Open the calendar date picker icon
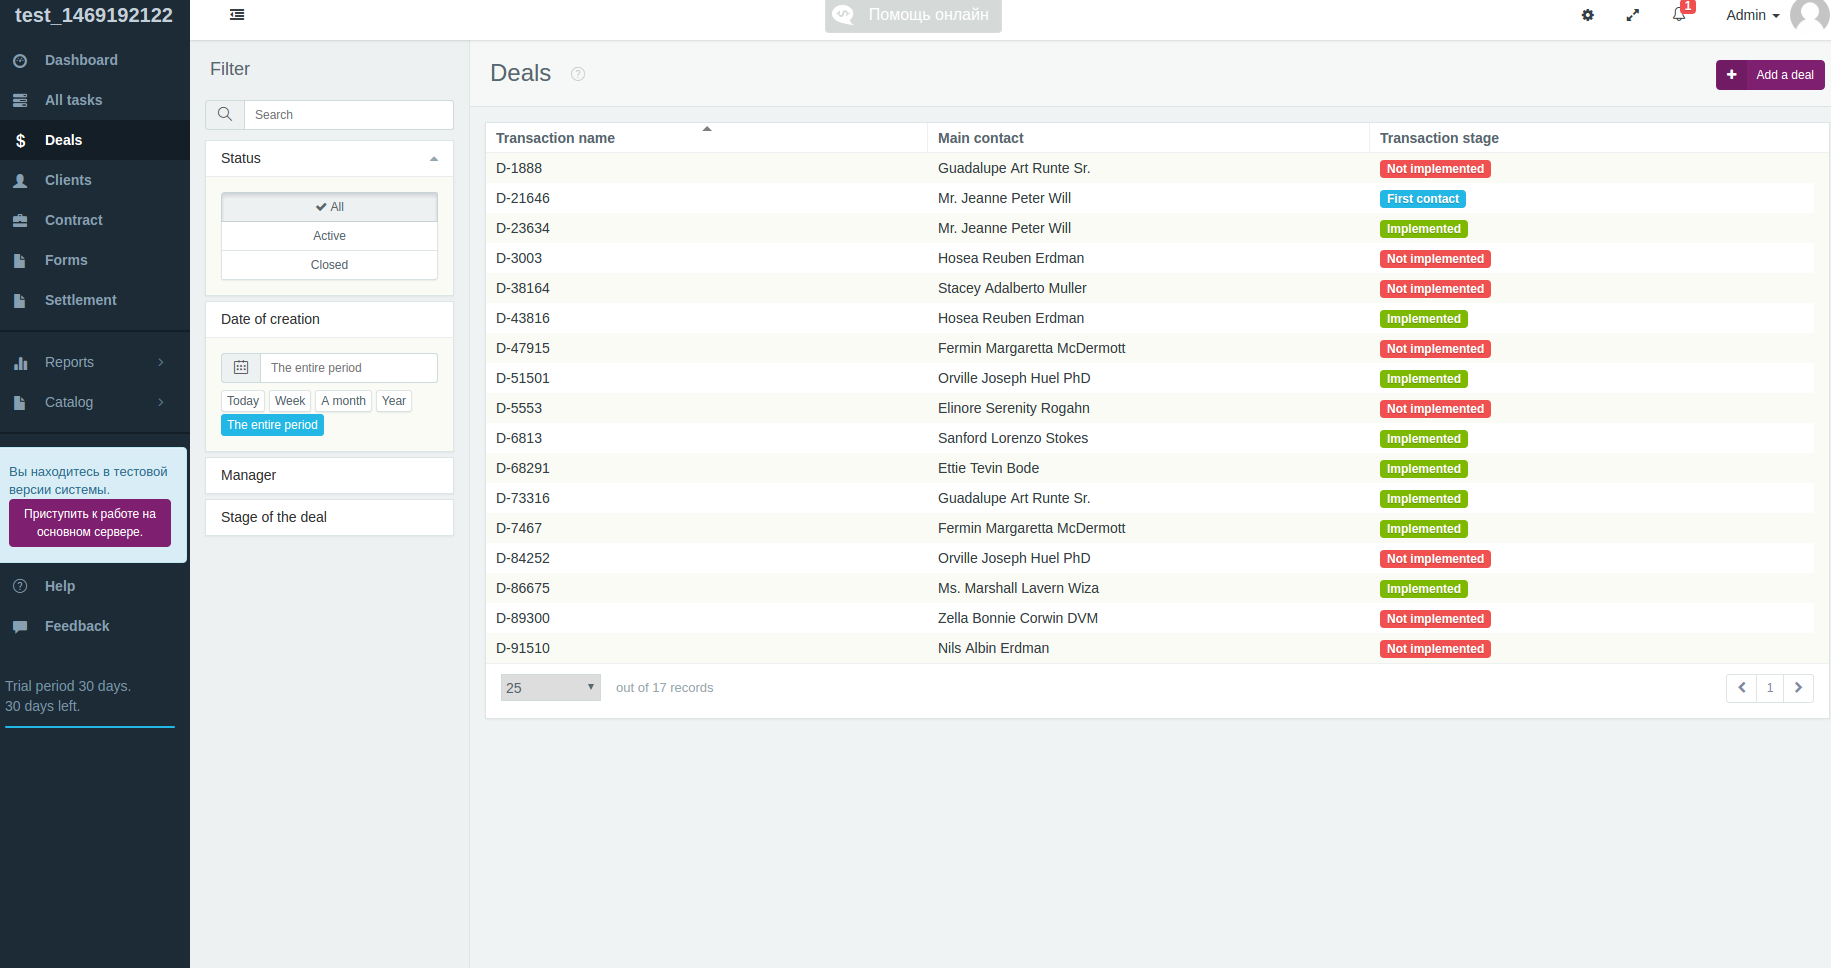Viewport: 1831px width, 968px height. tap(240, 367)
